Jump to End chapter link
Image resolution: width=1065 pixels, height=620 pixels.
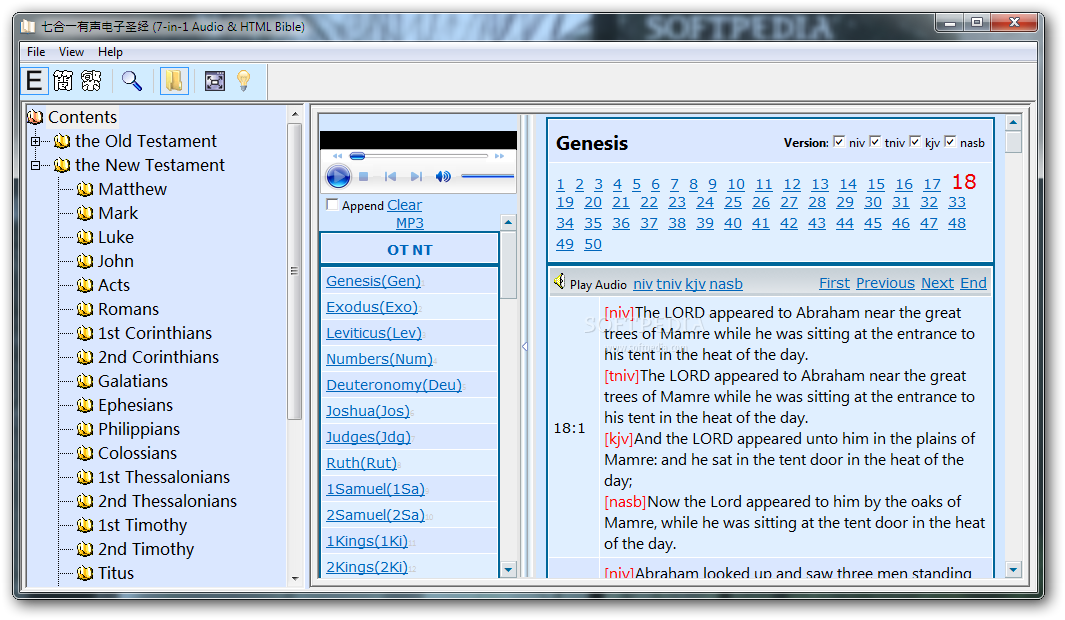click(x=973, y=283)
